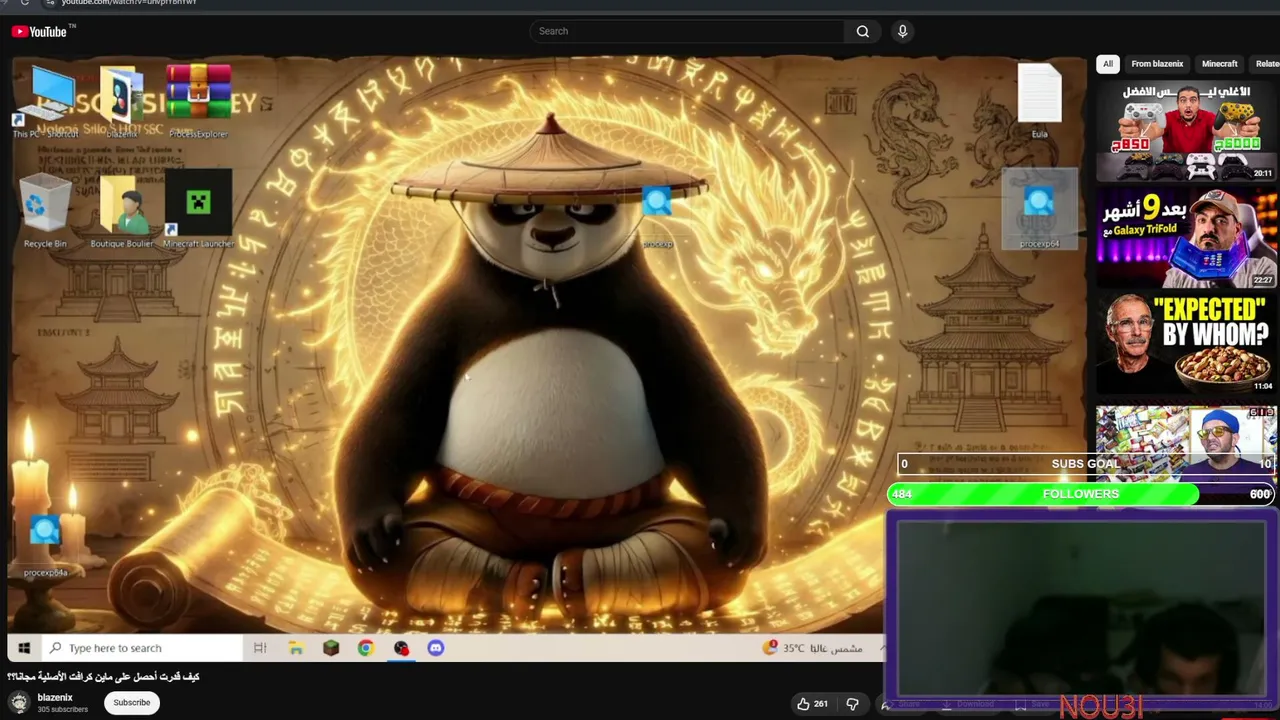The image size is (1280, 720).
Task: Select the All filter chip
Action: coord(1107,64)
